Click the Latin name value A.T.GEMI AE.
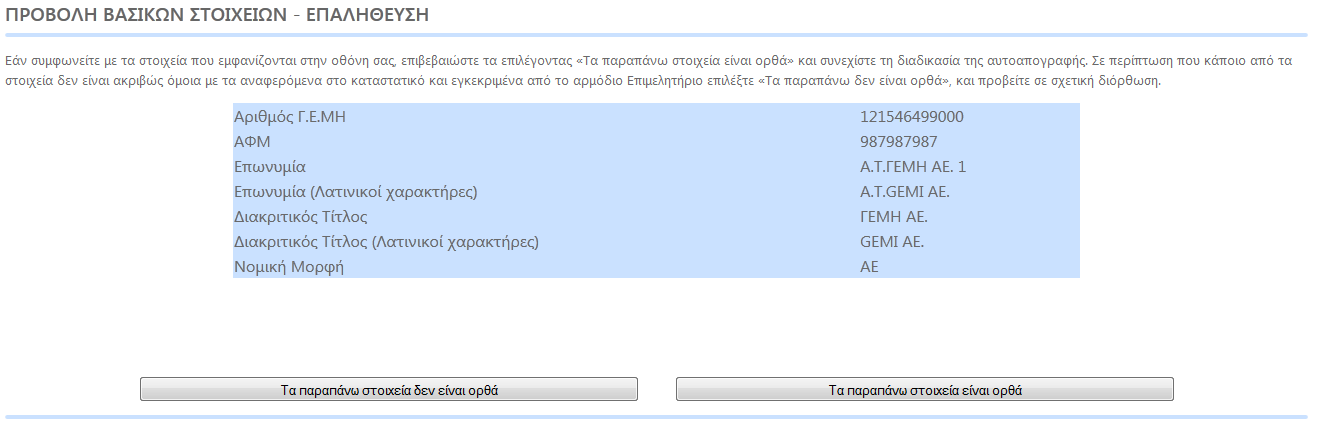The width and height of the screenshot is (1319, 427). pyautogui.click(x=905, y=192)
